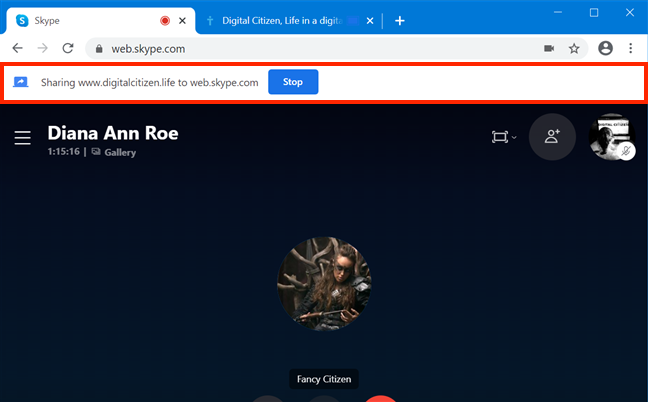Open a new browser tab
The width and height of the screenshot is (648, 402).
[x=400, y=21]
